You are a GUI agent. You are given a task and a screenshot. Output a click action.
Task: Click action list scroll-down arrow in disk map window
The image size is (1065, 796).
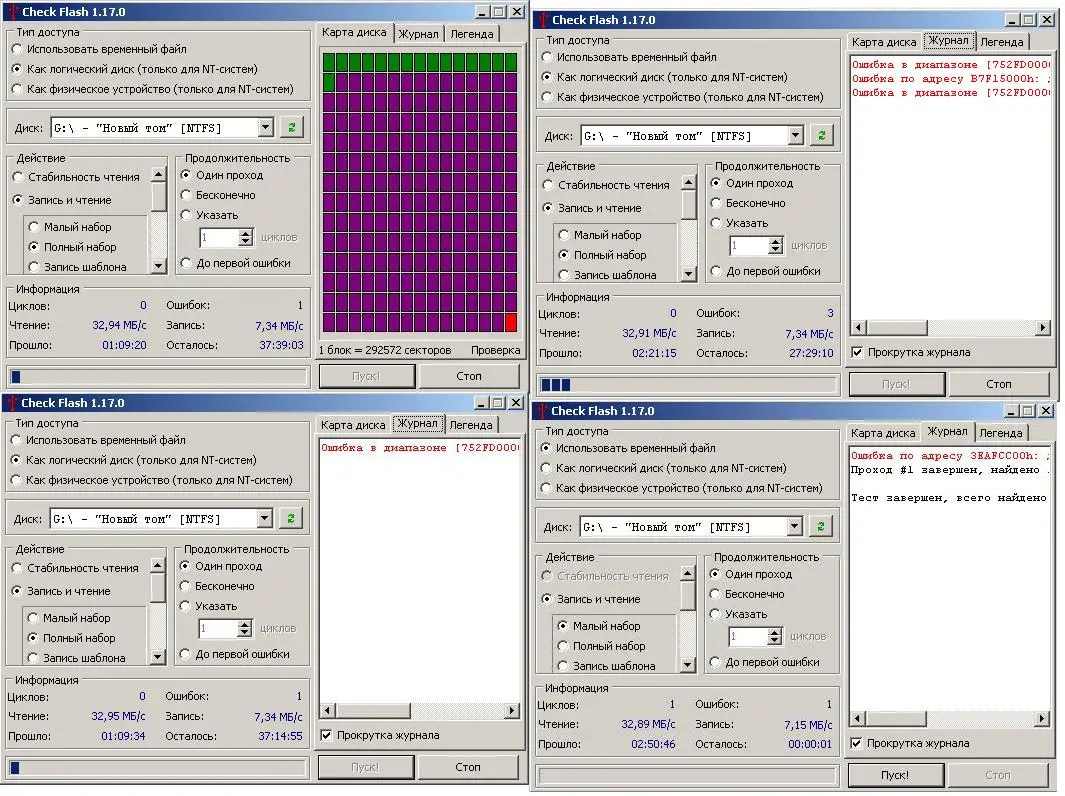click(x=158, y=266)
